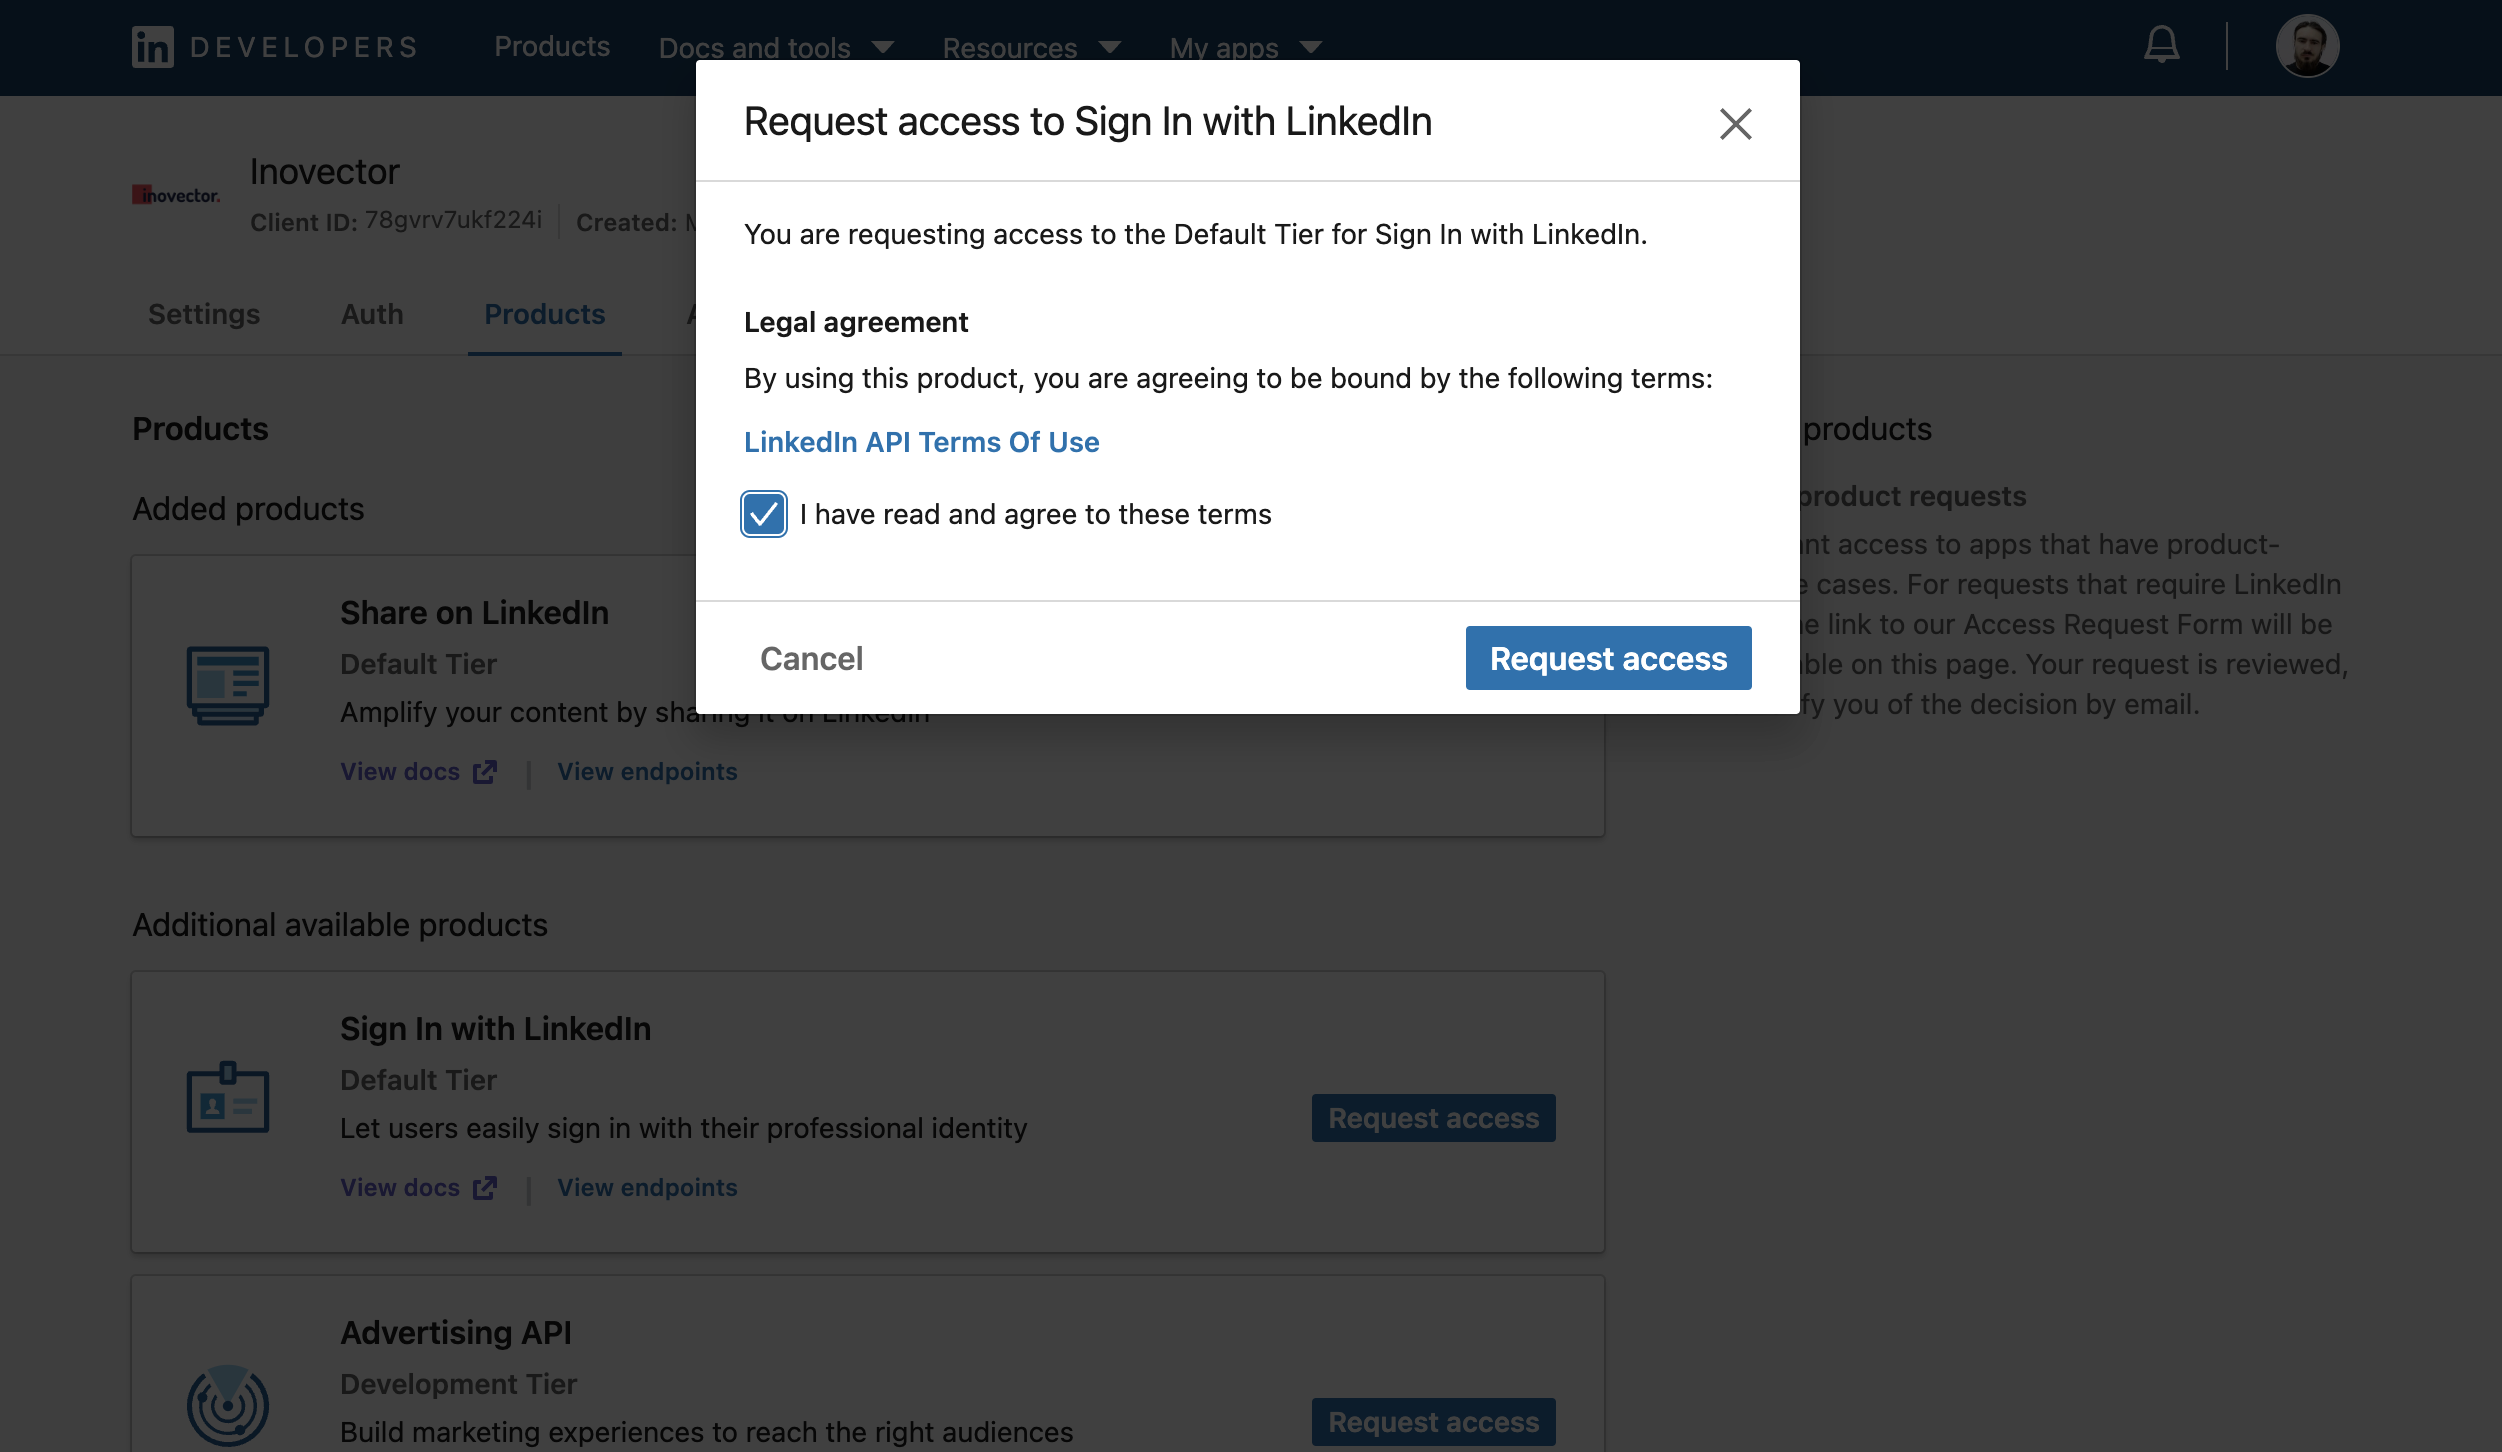Open the user profile avatar
Screen dimensions: 2502x1452
click(x=2307, y=46)
